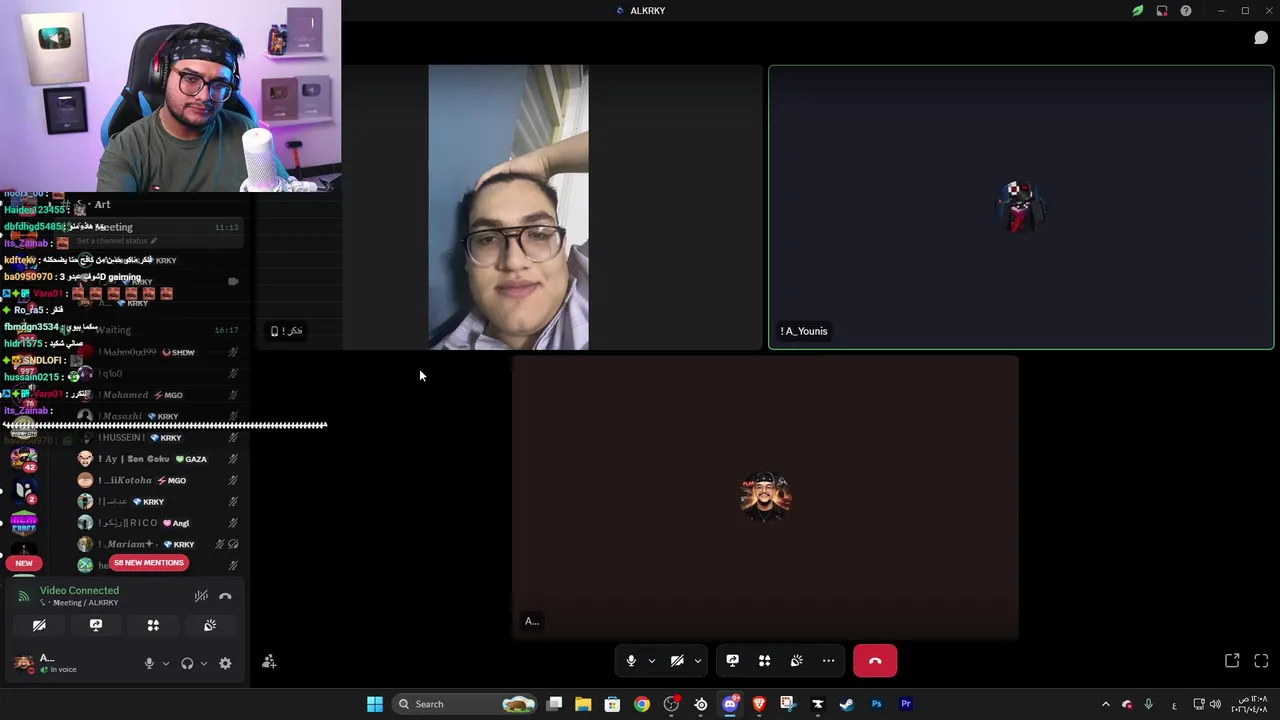The height and width of the screenshot is (720, 1280).
Task: Mute microphone in call controls bar
Action: [x=631, y=661]
